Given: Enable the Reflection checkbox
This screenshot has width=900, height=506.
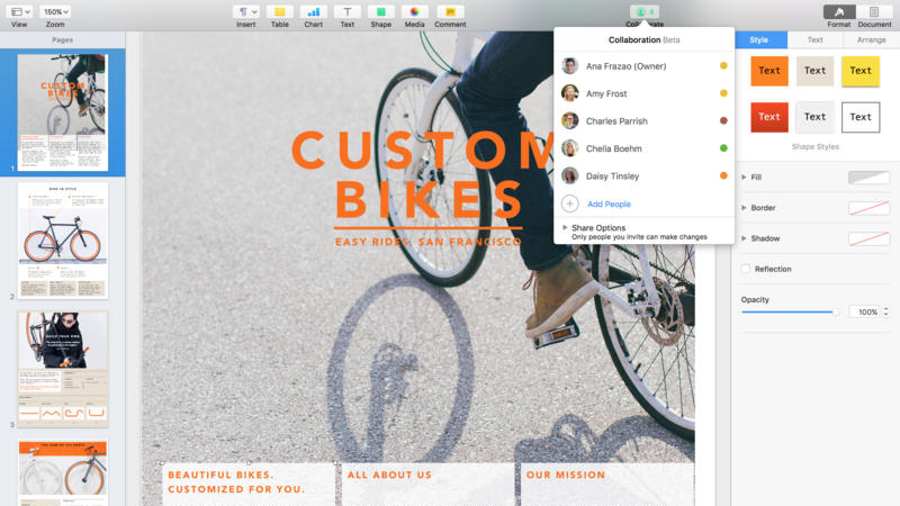Looking at the screenshot, I should click(746, 268).
